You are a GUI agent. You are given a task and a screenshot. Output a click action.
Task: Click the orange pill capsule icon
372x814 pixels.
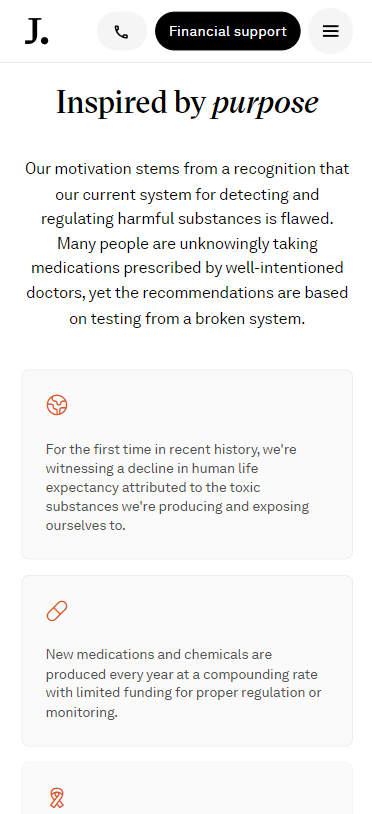click(x=57, y=611)
